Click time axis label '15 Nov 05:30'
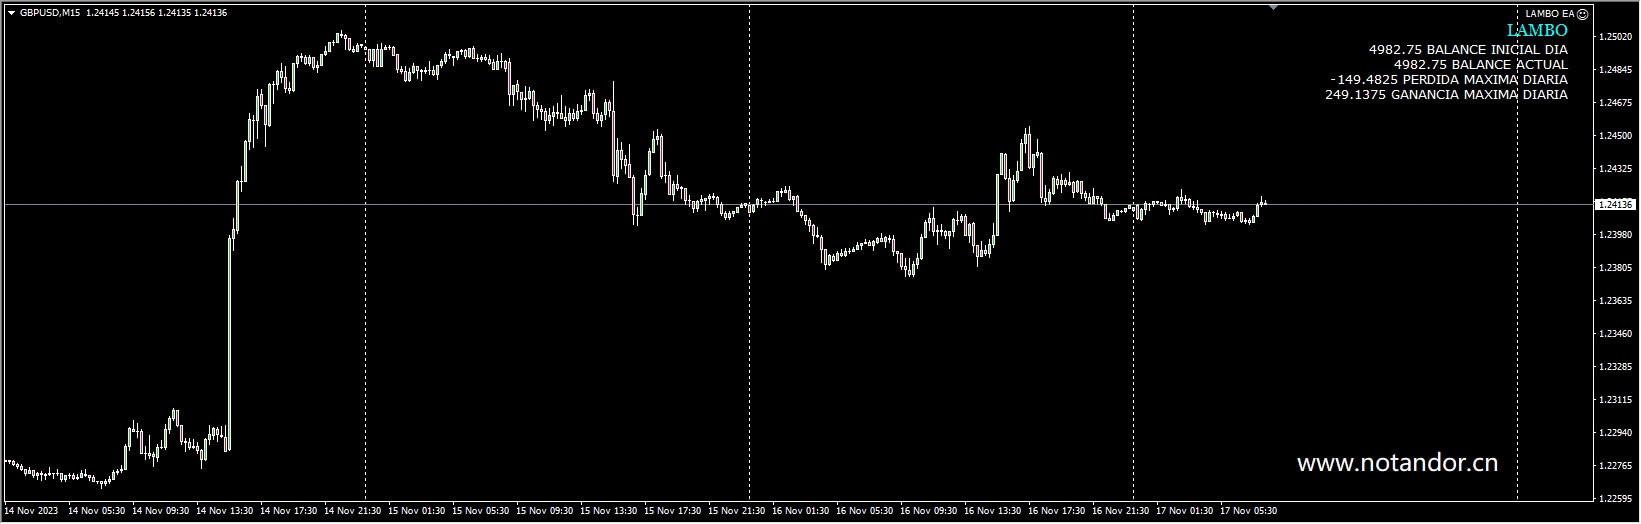Screen dimensions: 1641x524 pos(481,510)
